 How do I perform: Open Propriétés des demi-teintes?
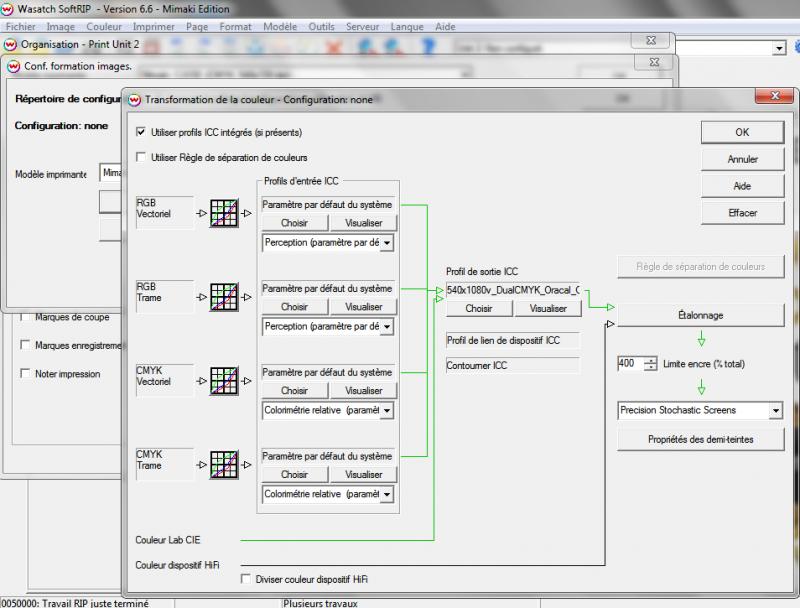tap(701, 439)
